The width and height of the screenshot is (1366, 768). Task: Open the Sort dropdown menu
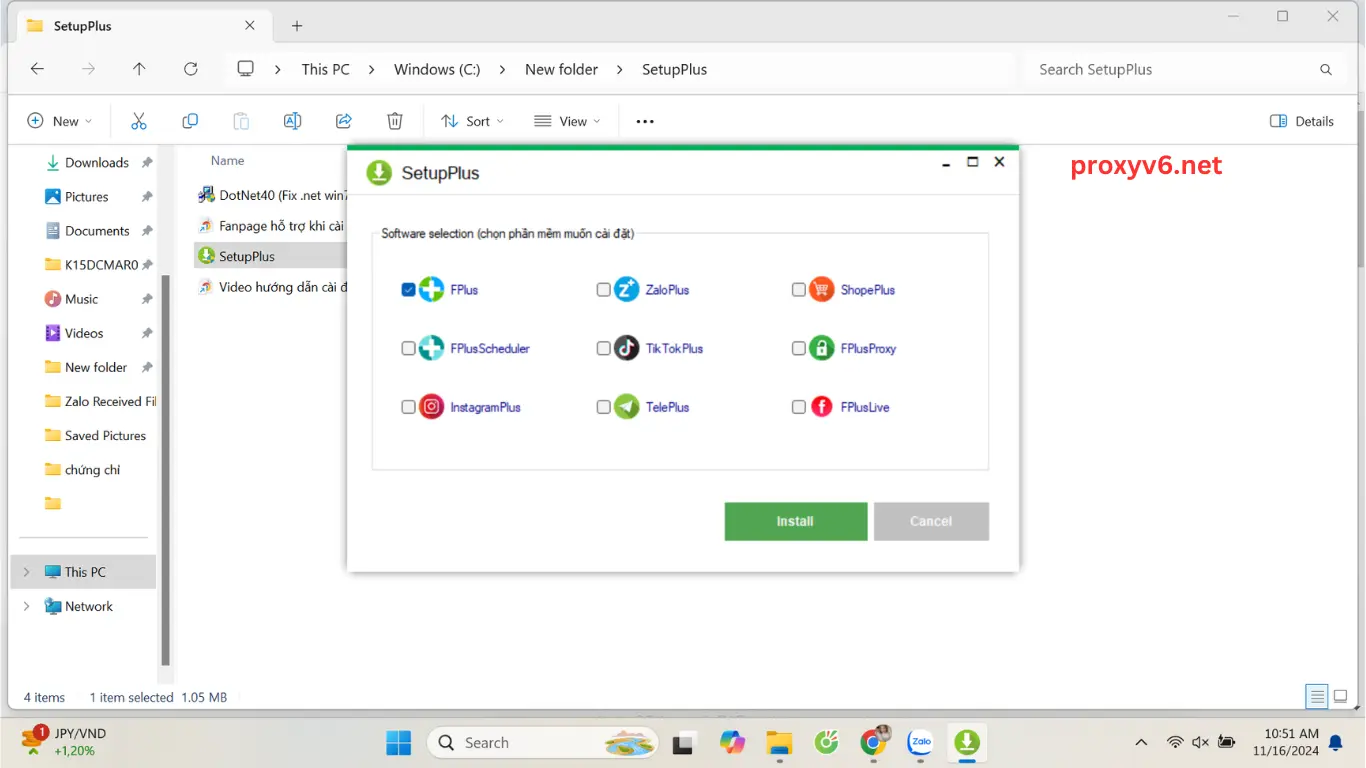(x=472, y=121)
